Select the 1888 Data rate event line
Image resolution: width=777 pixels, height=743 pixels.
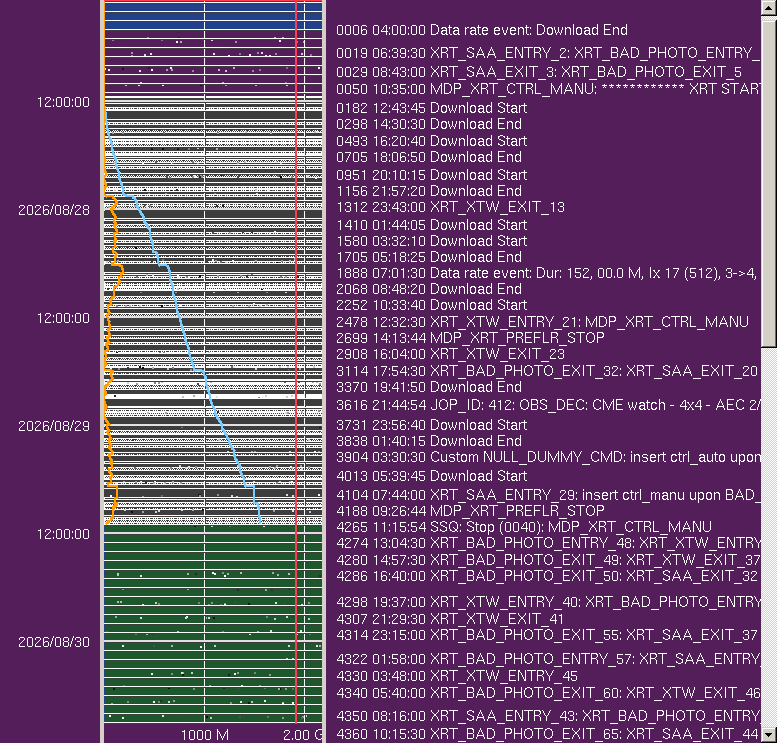point(546,273)
